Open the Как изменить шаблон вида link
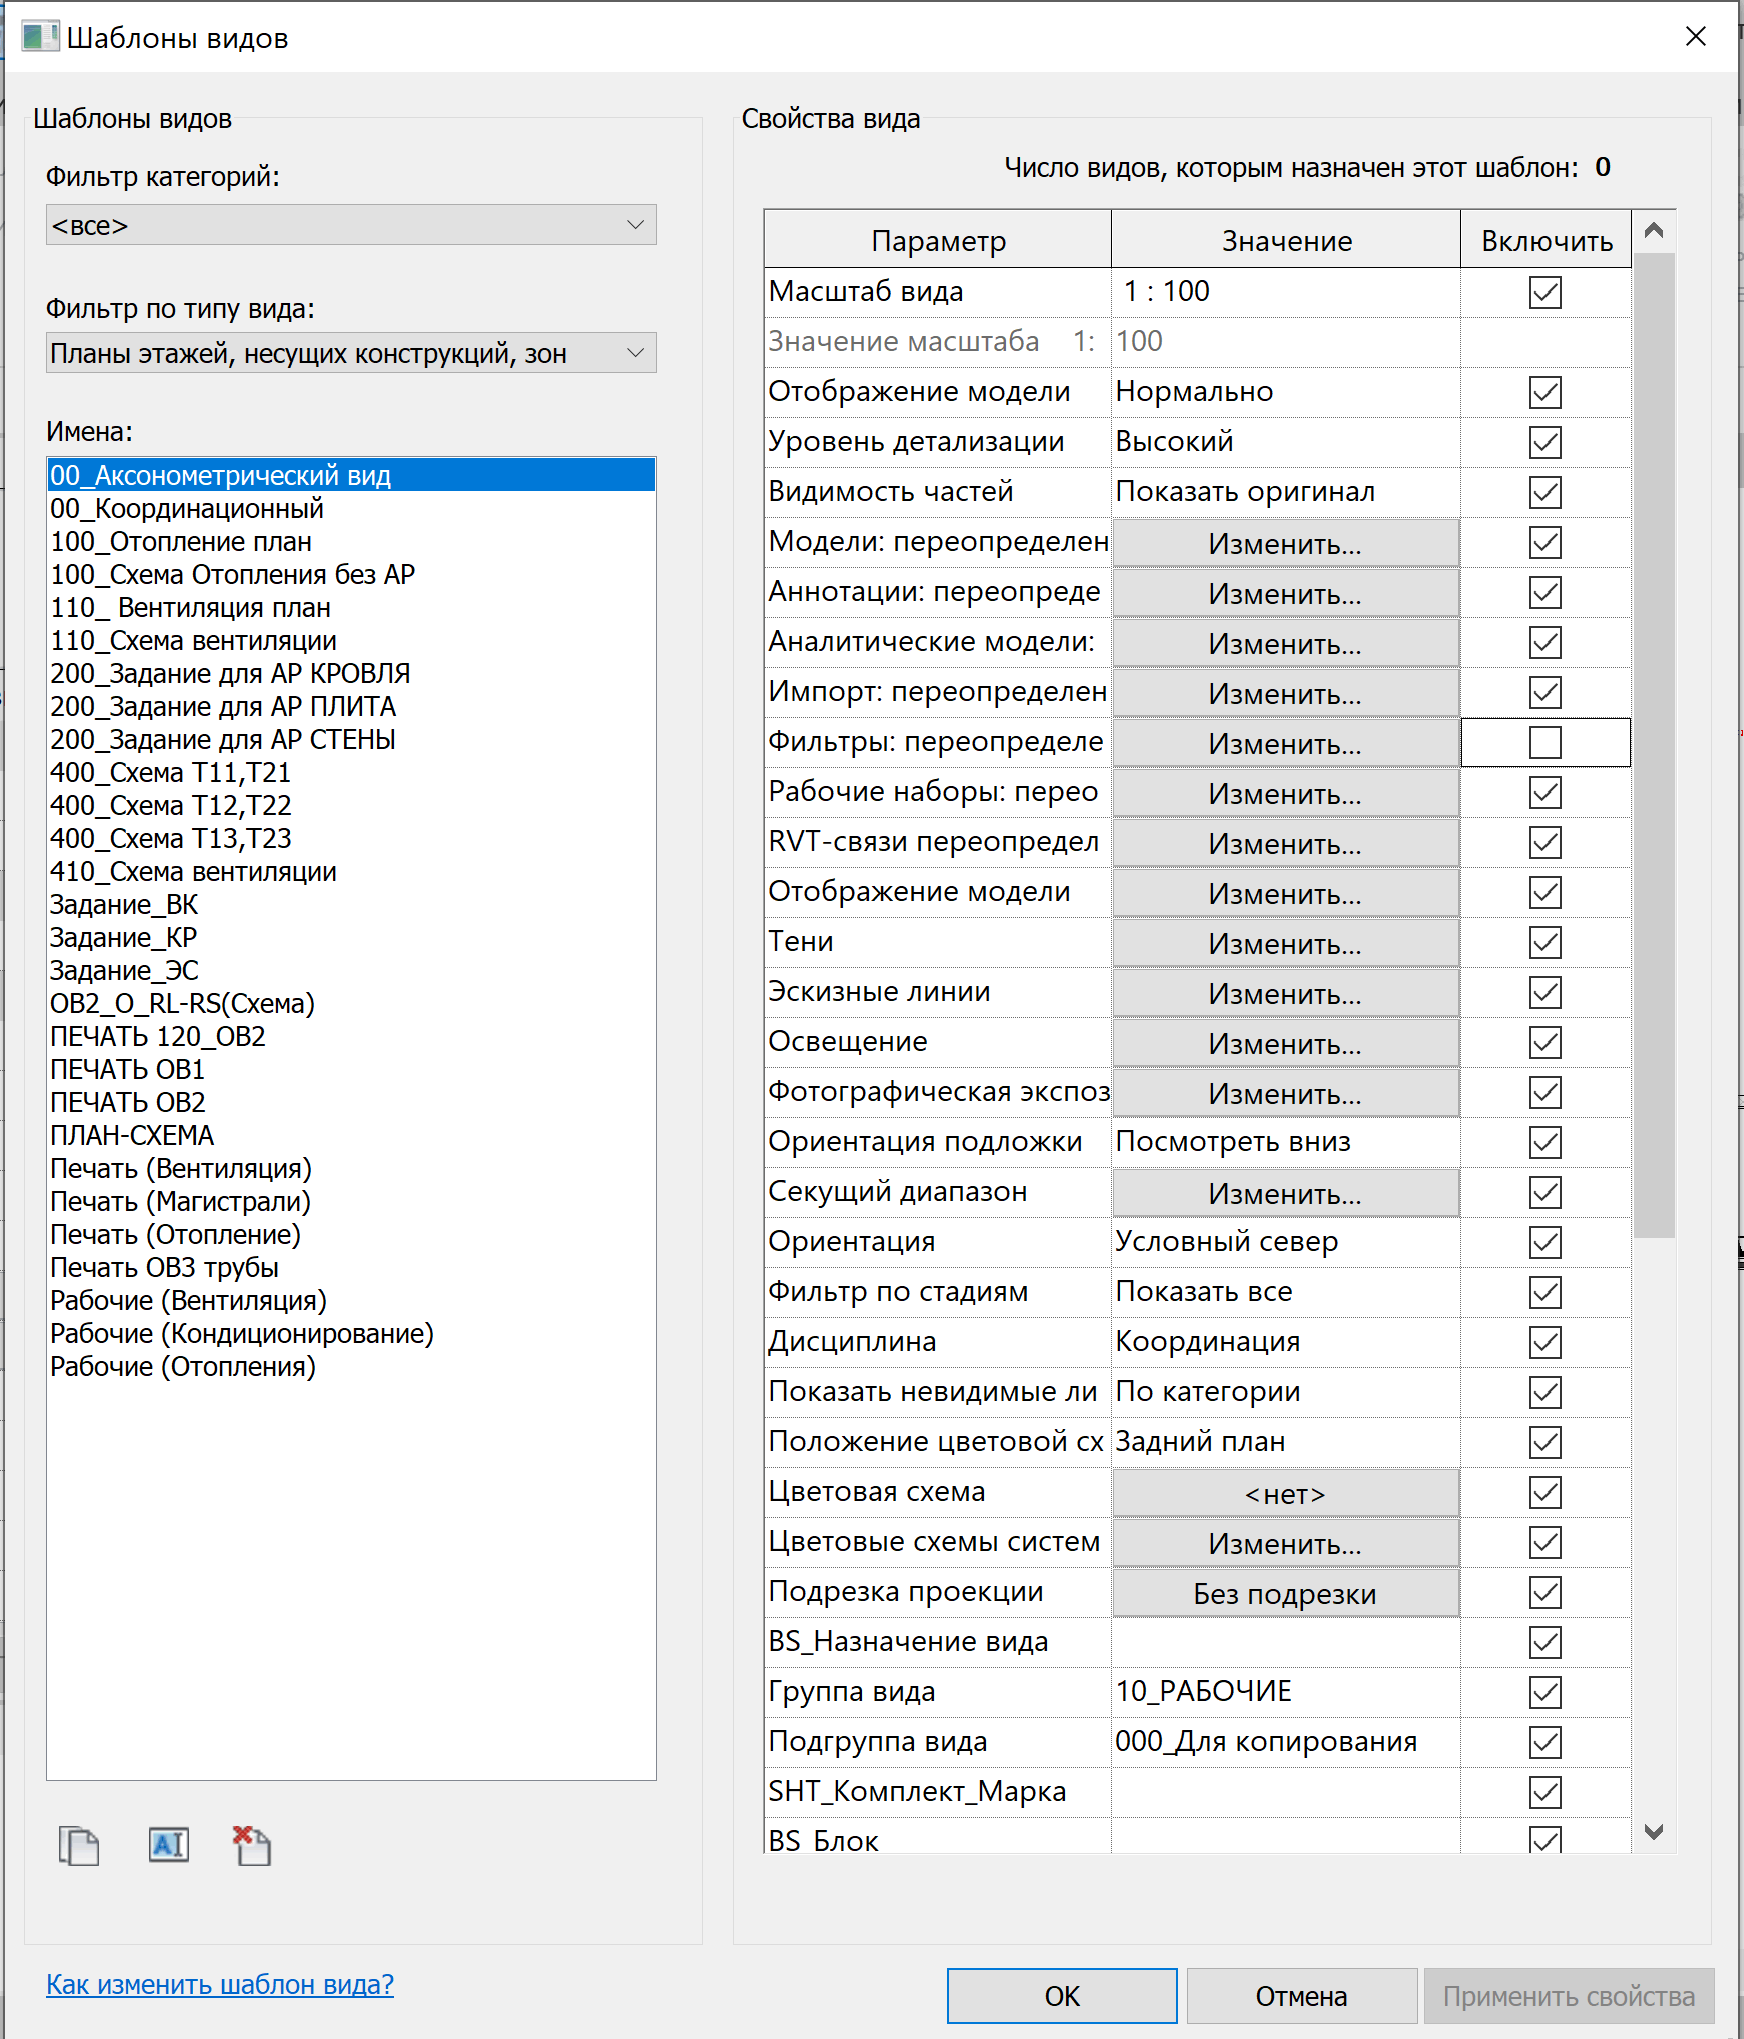This screenshot has height=2039, width=1744. (x=220, y=1984)
